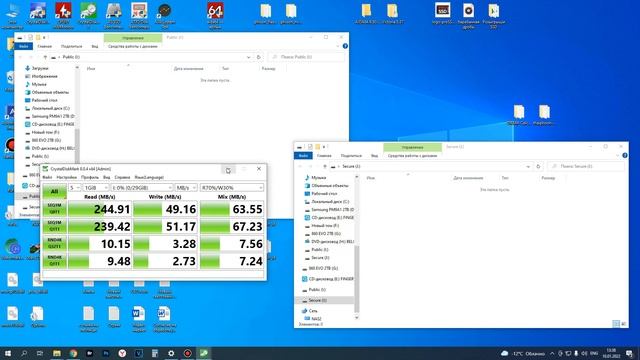Open Yandex Browser from the taskbar
The height and width of the screenshot is (360, 640).
click(x=122, y=353)
